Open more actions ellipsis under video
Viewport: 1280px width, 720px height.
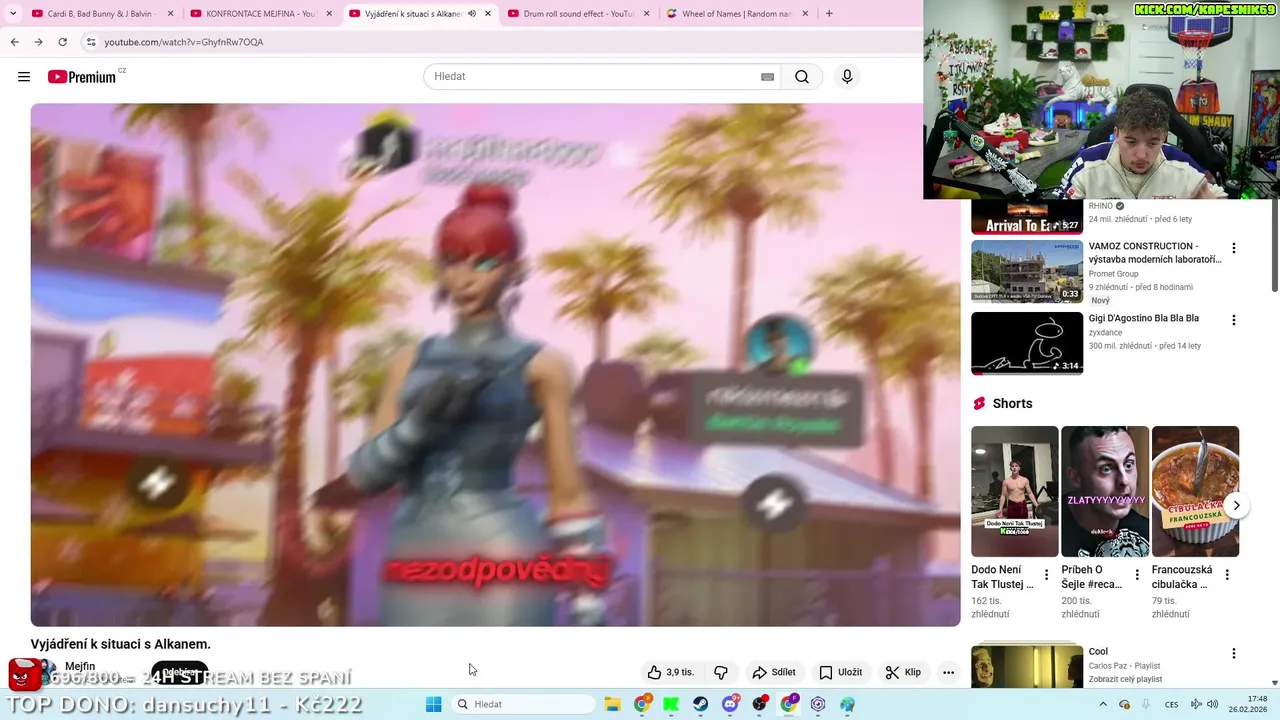point(948,672)
